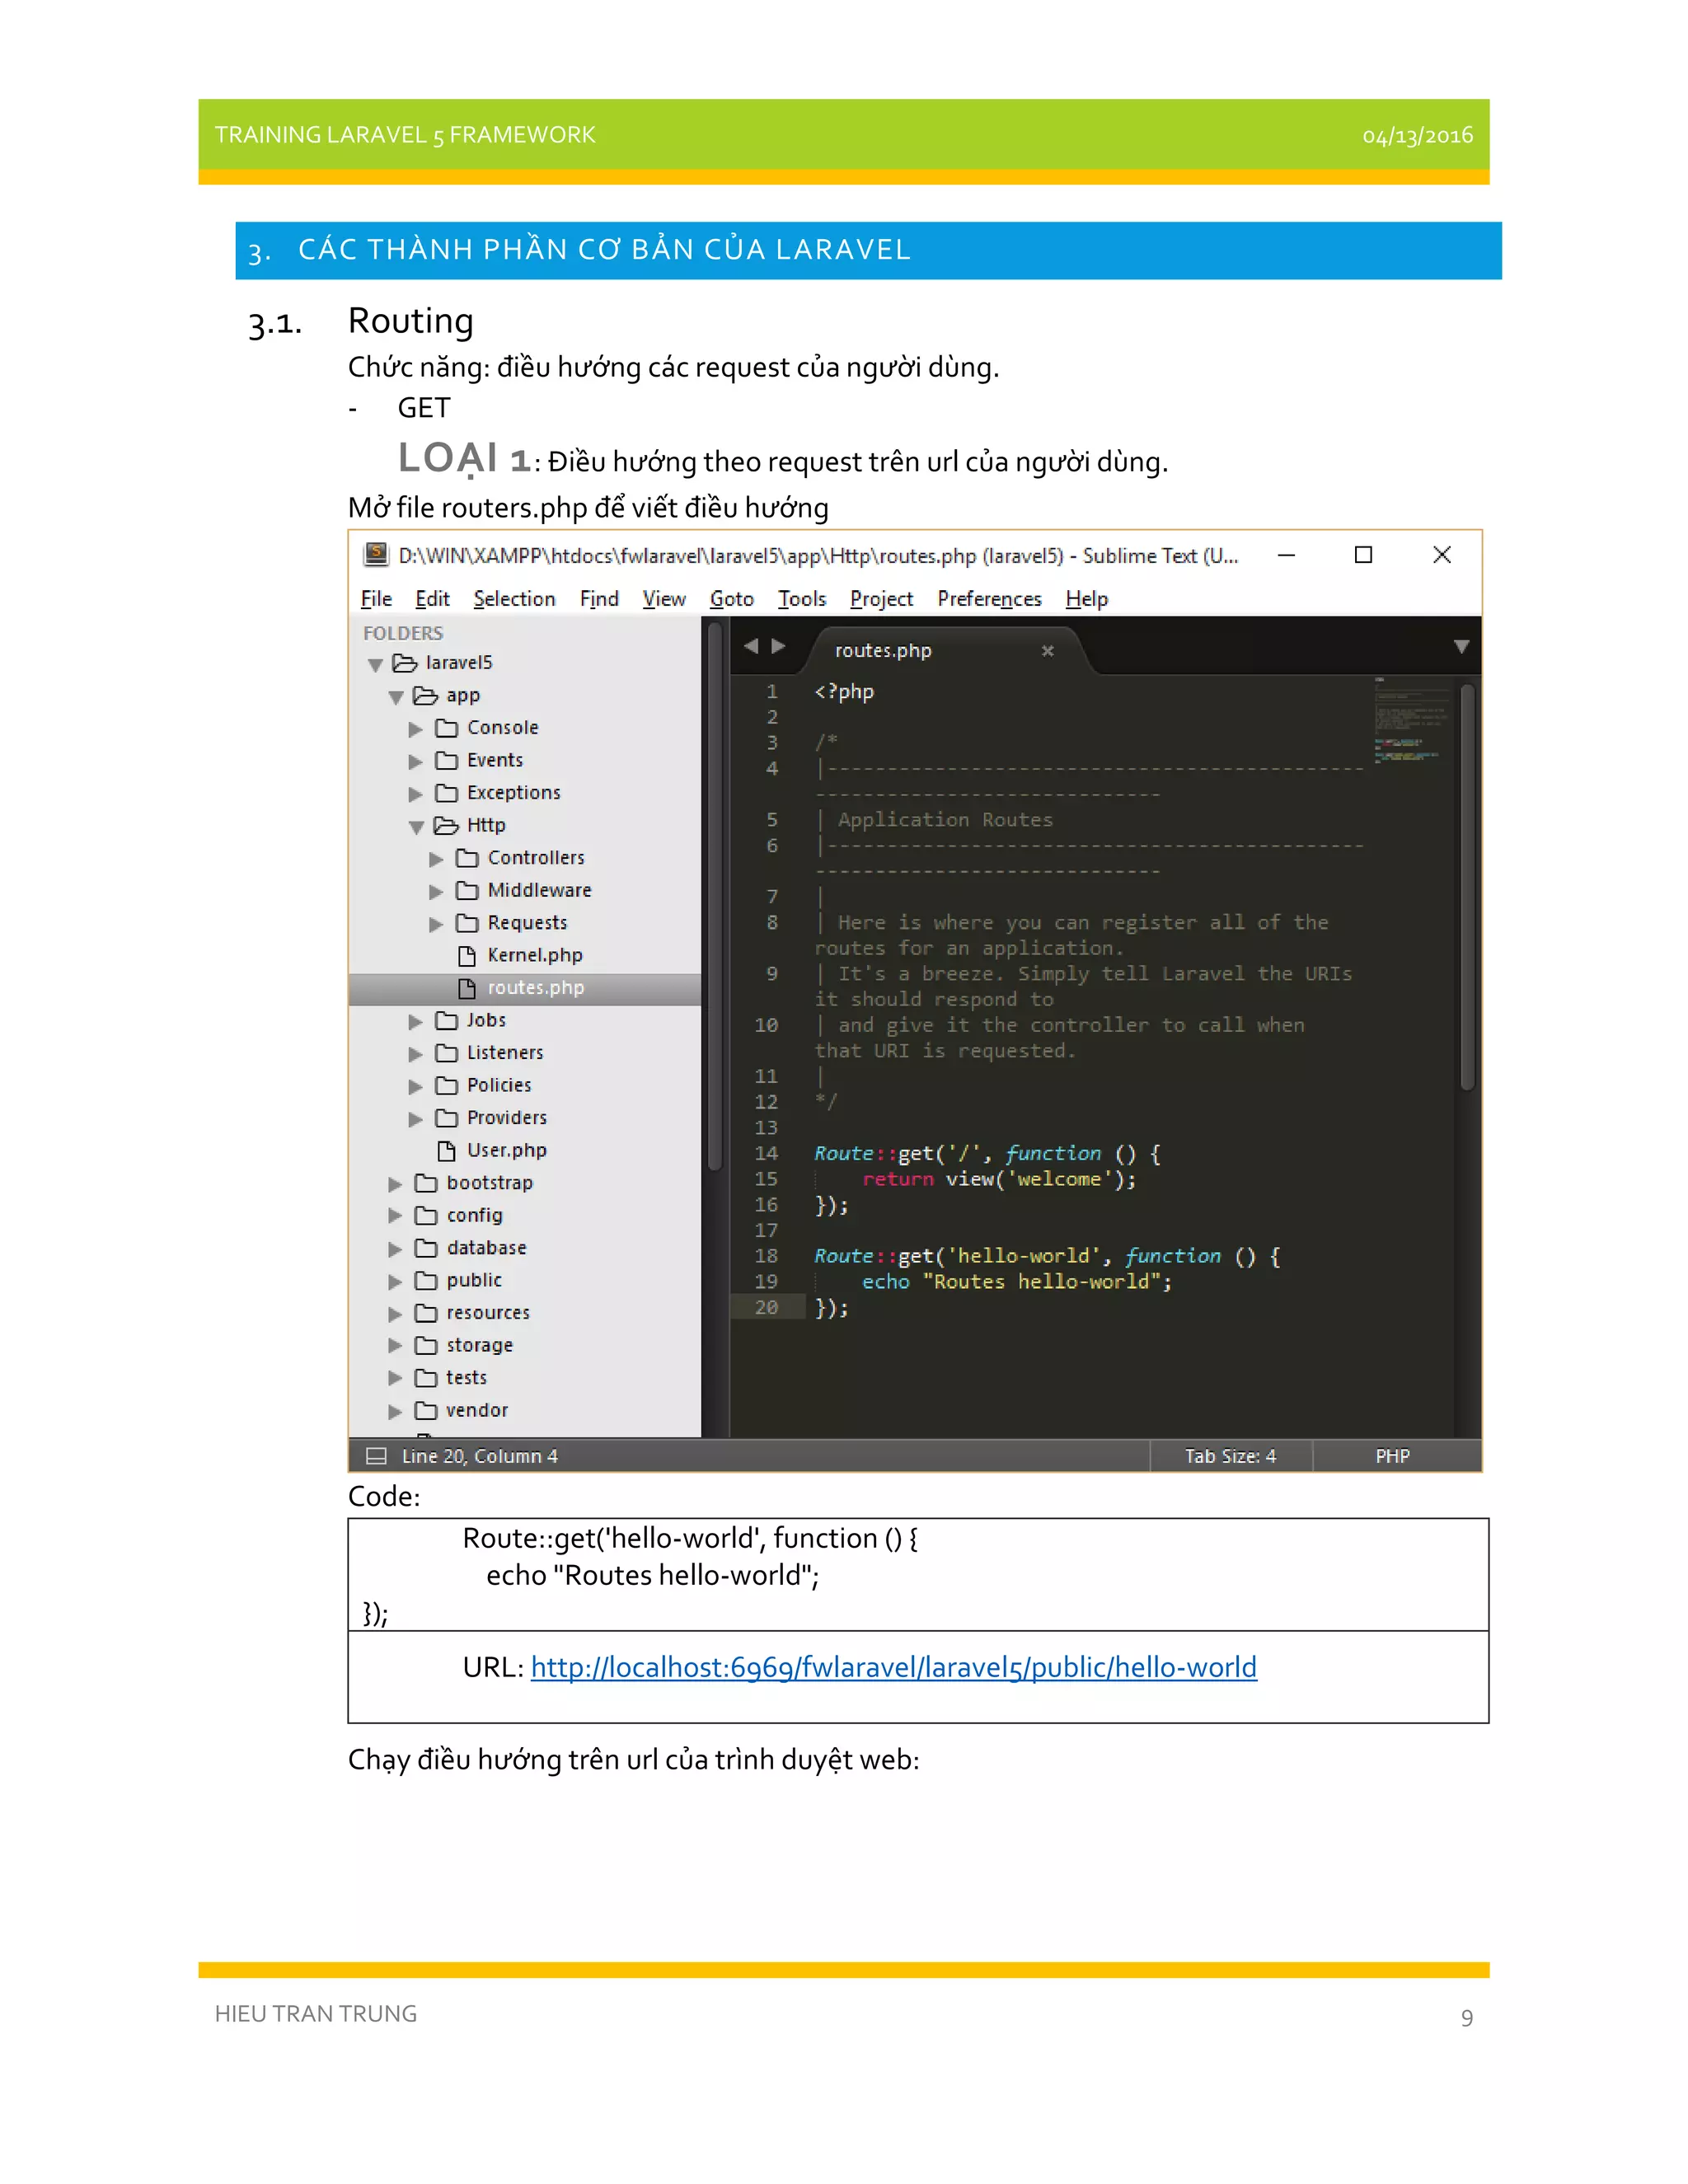Click the vendor folder icon

point(426,1411)
